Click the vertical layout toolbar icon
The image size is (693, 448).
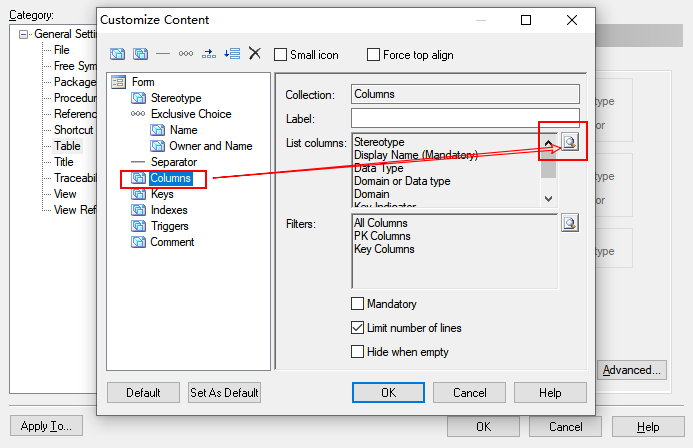click(232, 54)
